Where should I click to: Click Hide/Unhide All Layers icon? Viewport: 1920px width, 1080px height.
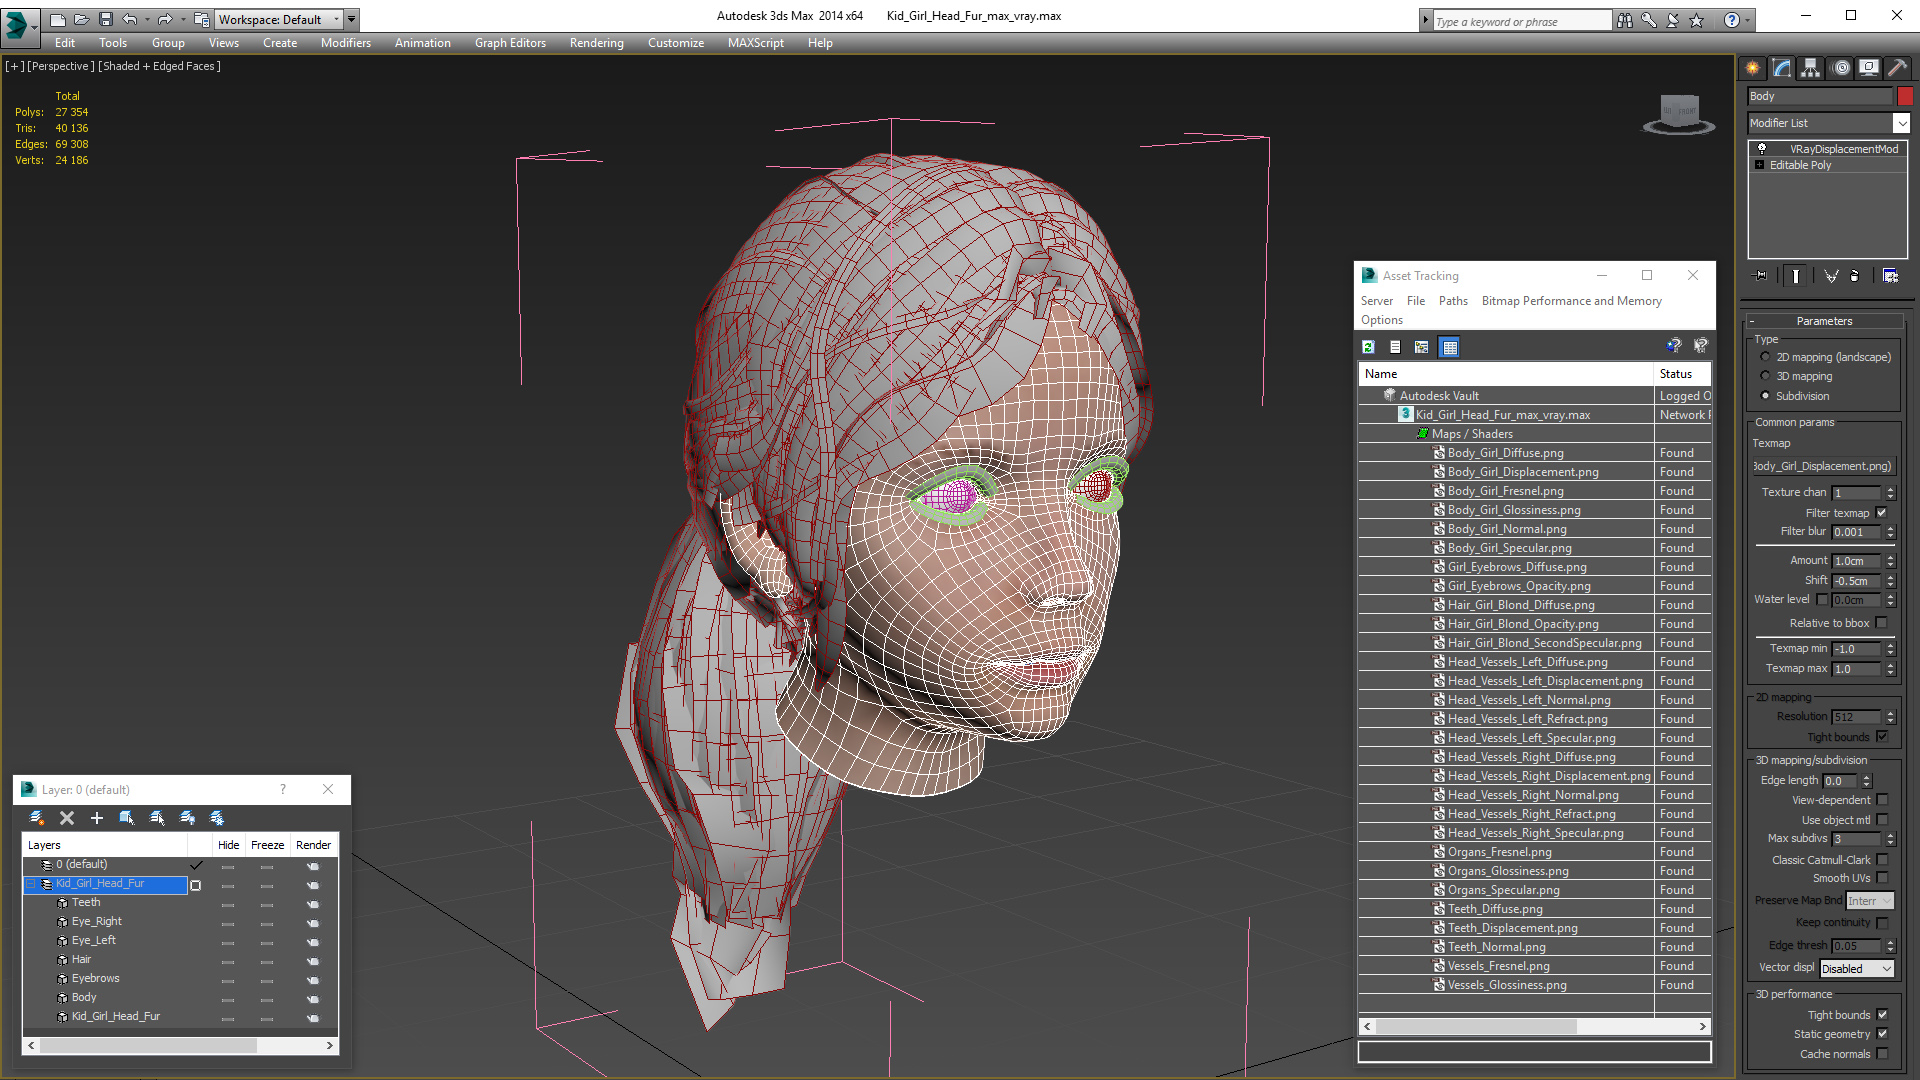(x=187, y=818)
